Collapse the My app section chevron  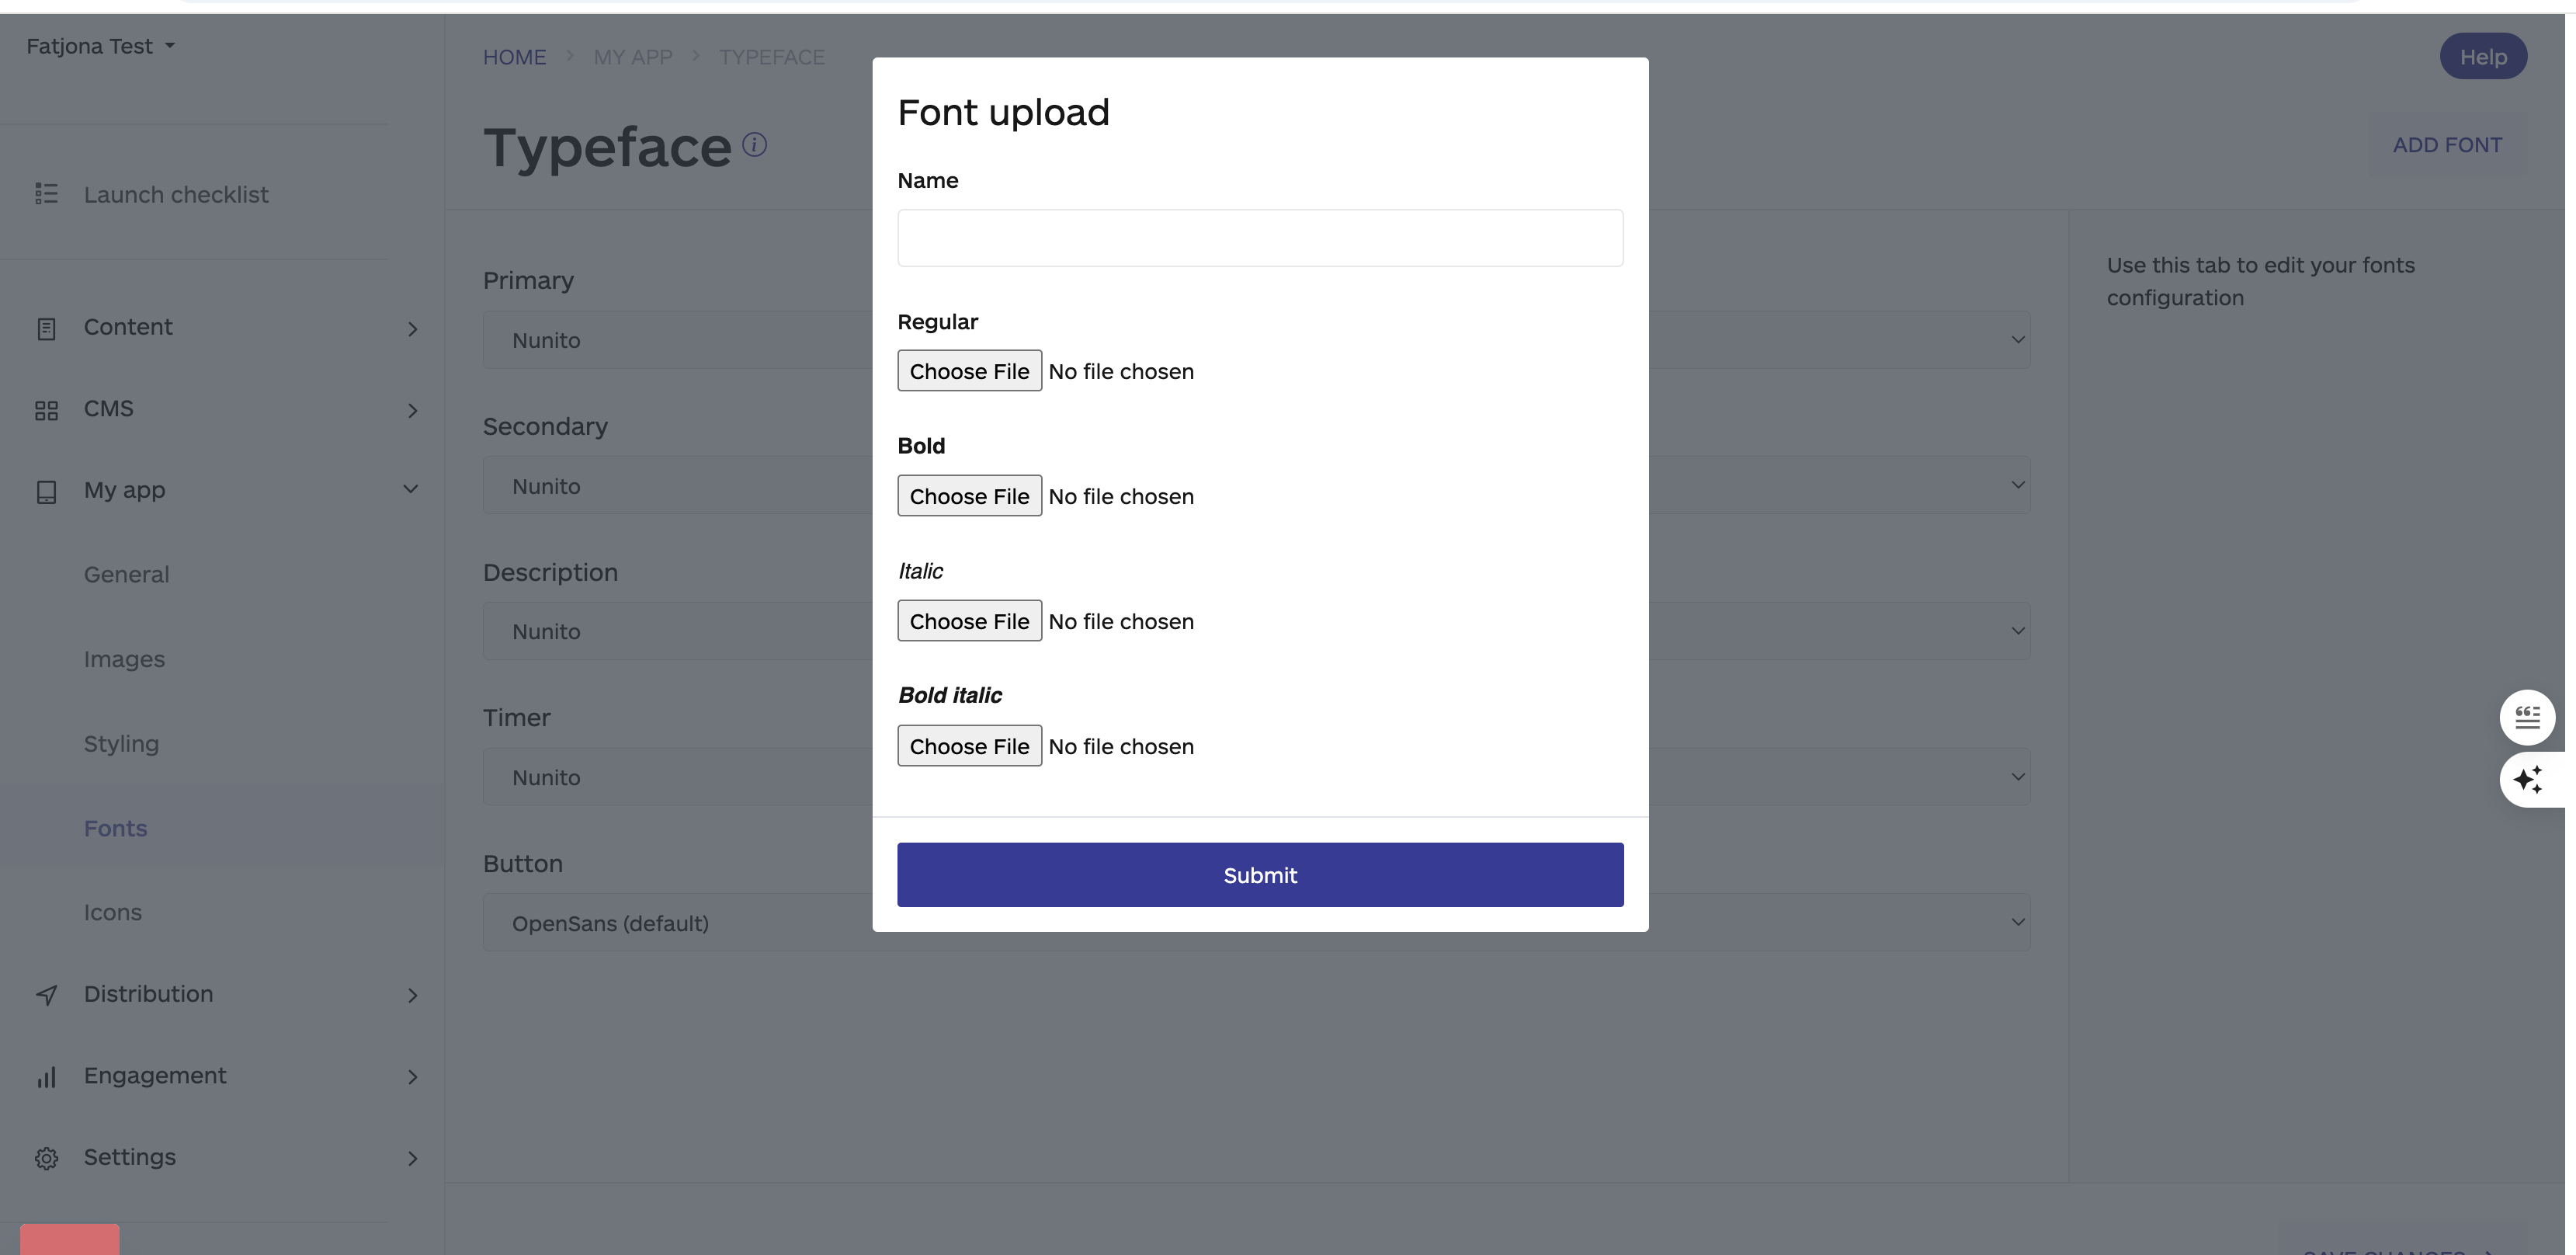[x=411, y=489]
